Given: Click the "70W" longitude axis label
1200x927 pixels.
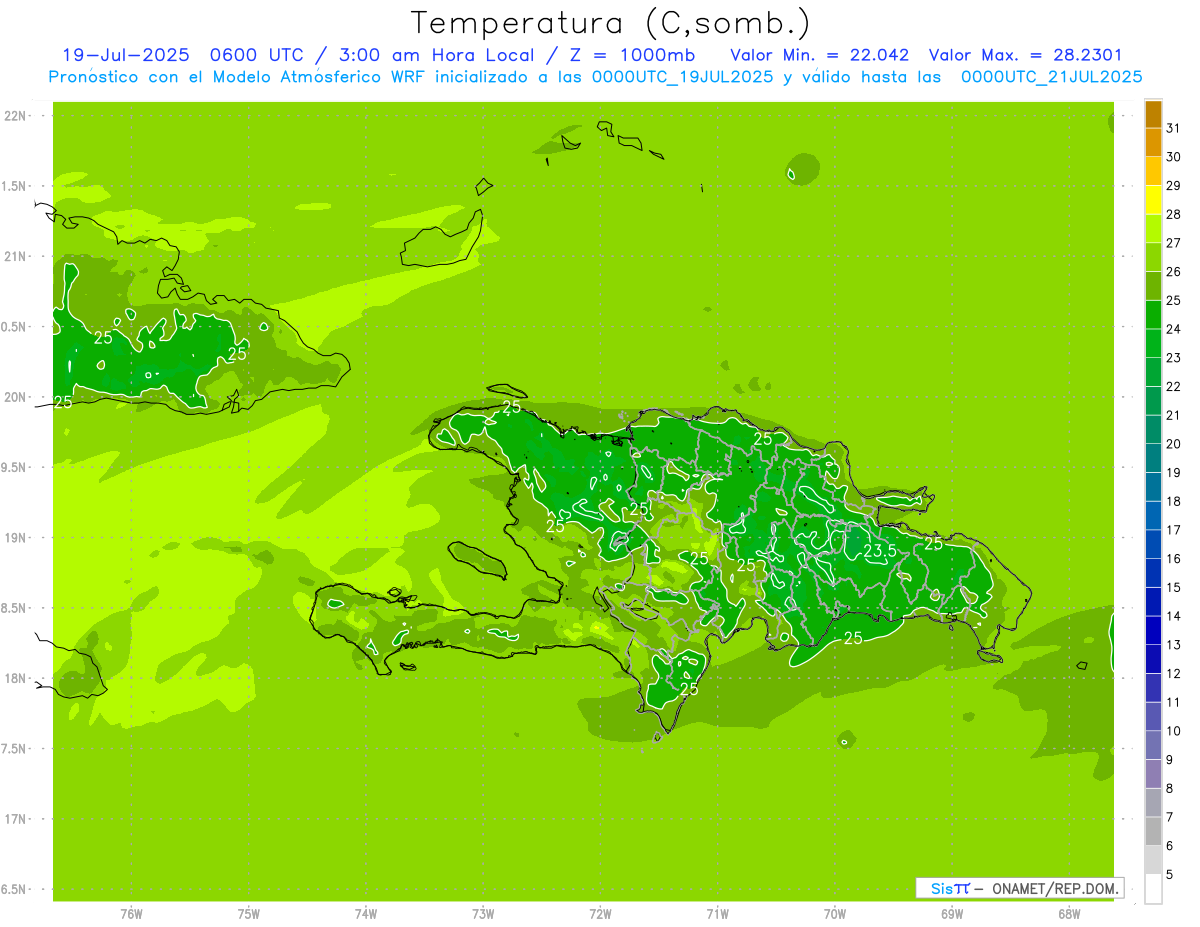Looking at the screenshot, I should tap(835, 914).
